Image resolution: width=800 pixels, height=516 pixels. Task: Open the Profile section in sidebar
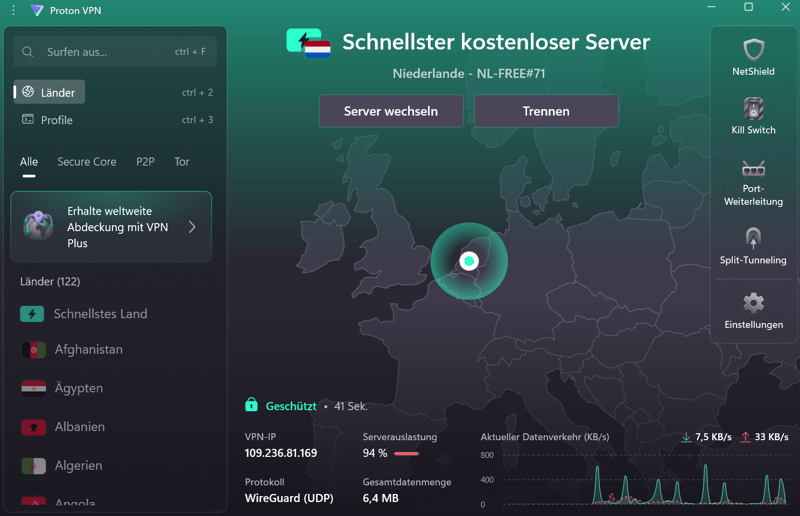coord(56,120)
